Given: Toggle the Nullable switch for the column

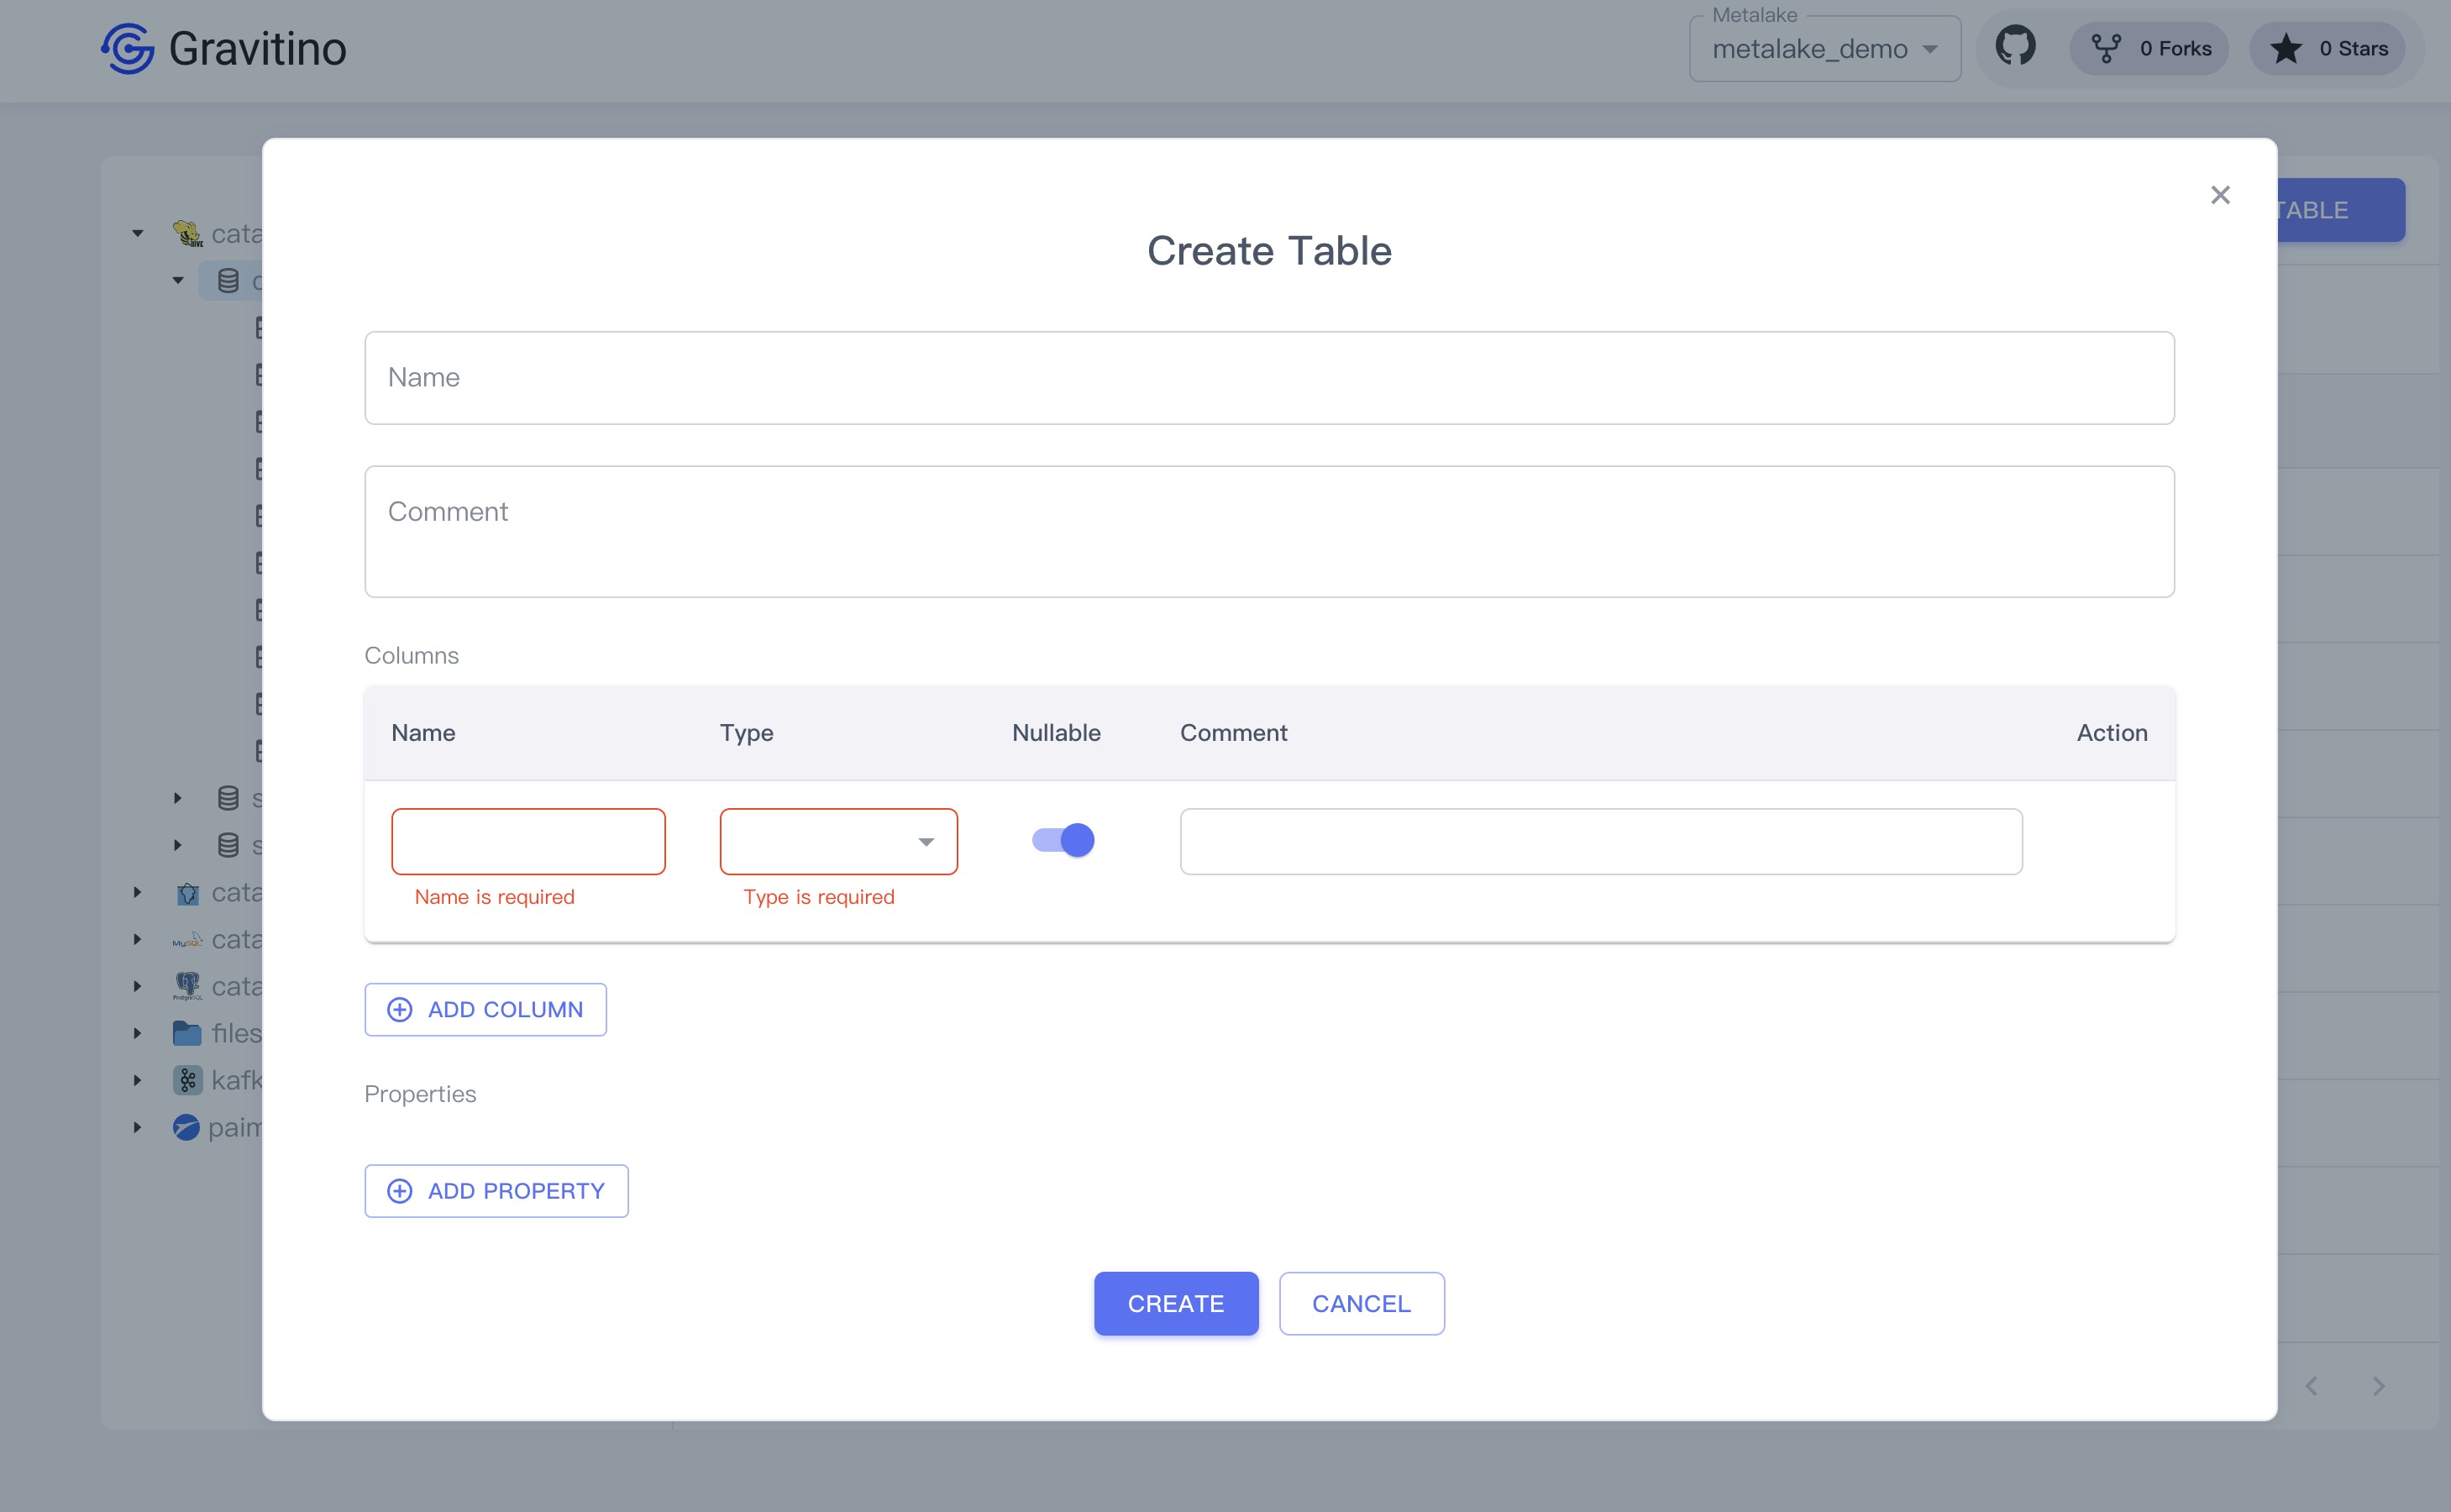Looking at the screenshot, I should [x=1059, y=840].
